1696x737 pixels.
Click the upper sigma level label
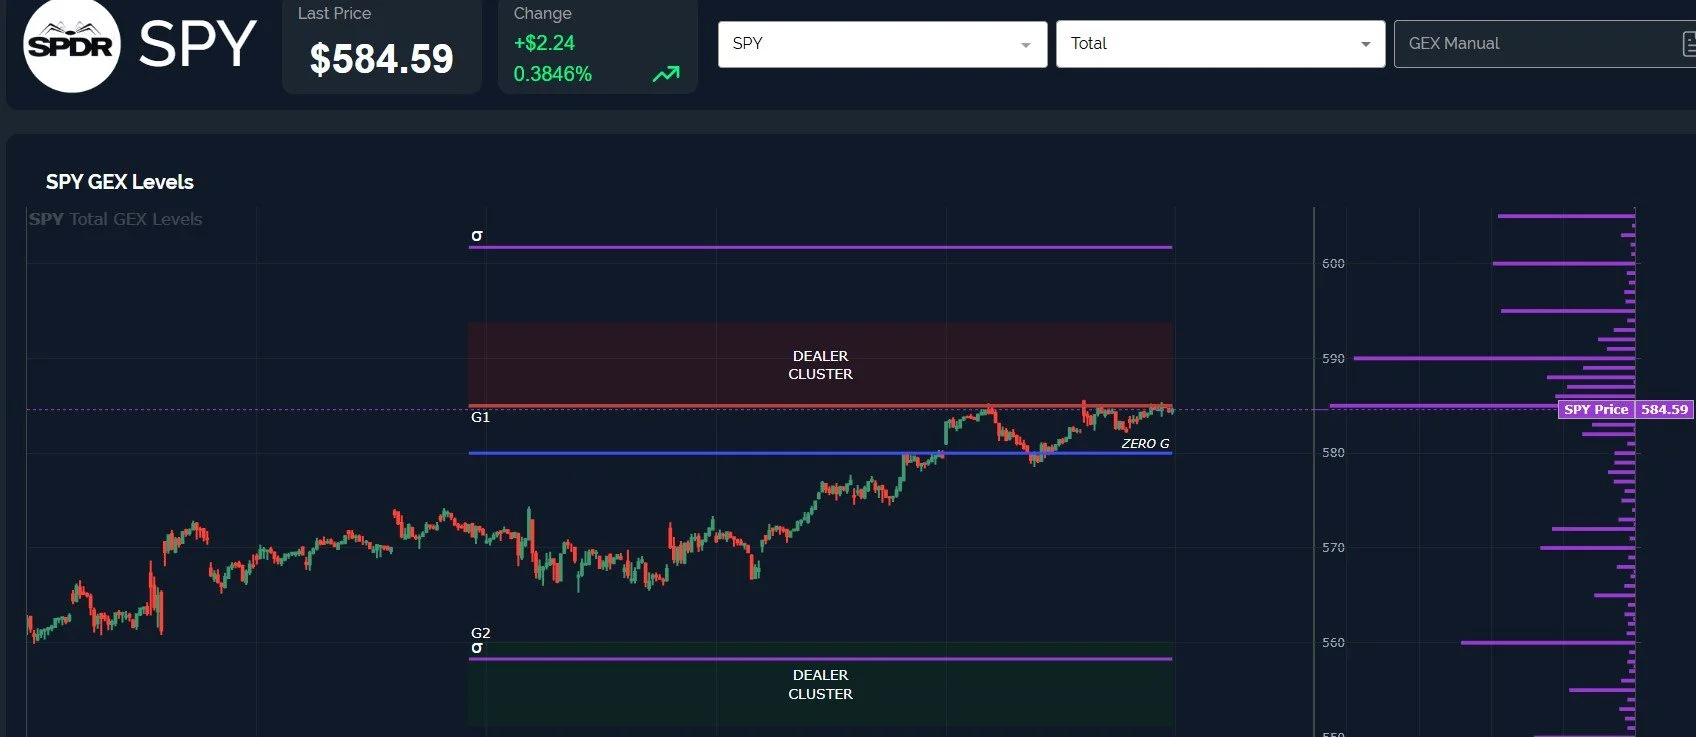coord(477,235)
